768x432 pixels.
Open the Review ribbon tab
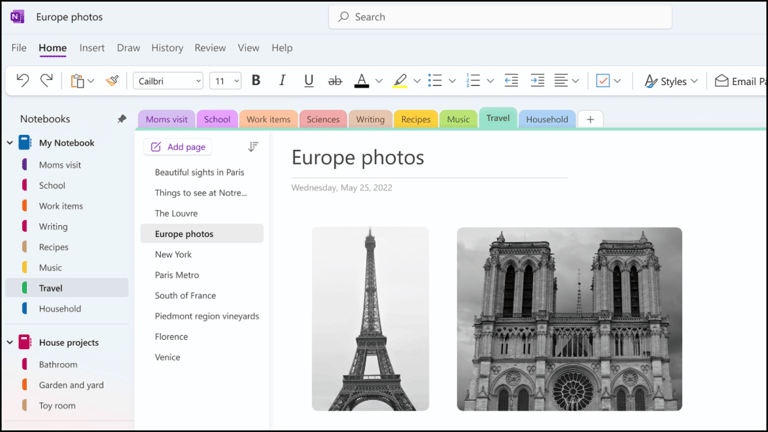coord(210,48)
